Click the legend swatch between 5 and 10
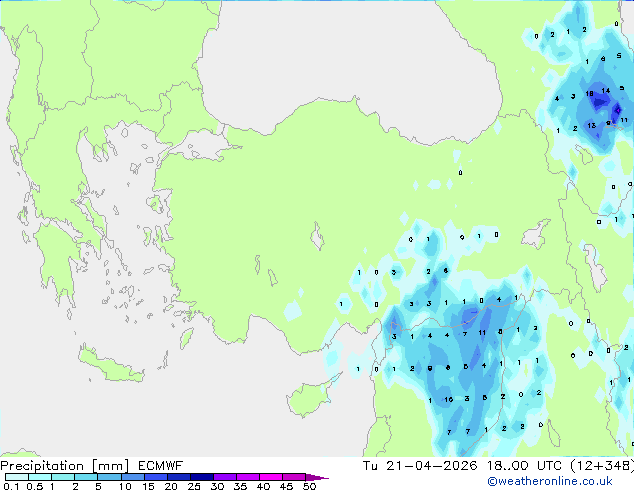Viewport: 634px width, 490px height. 109,477
